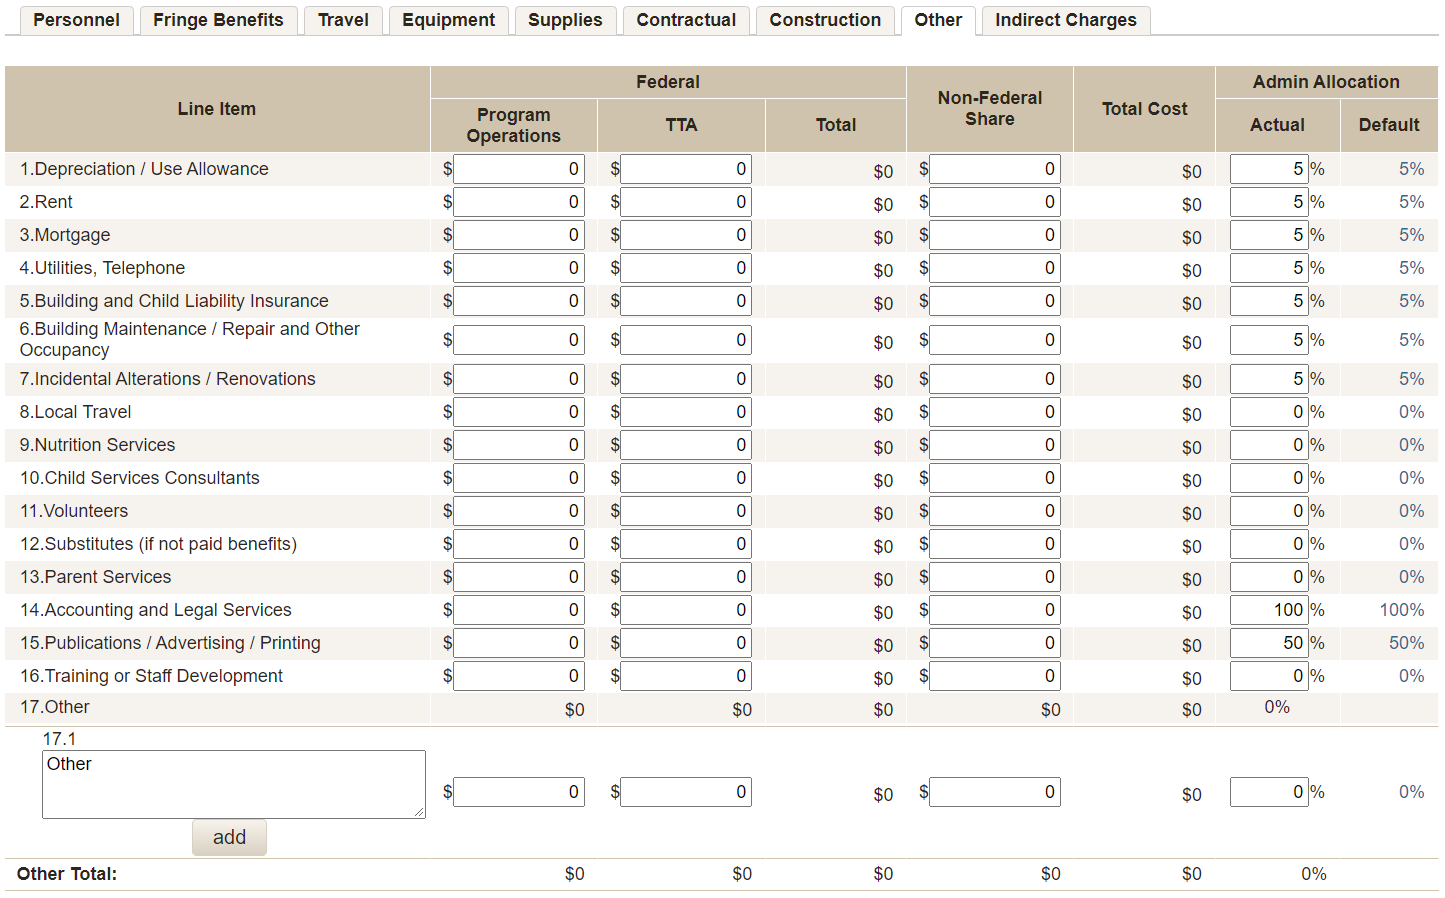1445x898 pixels.
Task: Open the Personnel tab
Action: tap(76, 20)
